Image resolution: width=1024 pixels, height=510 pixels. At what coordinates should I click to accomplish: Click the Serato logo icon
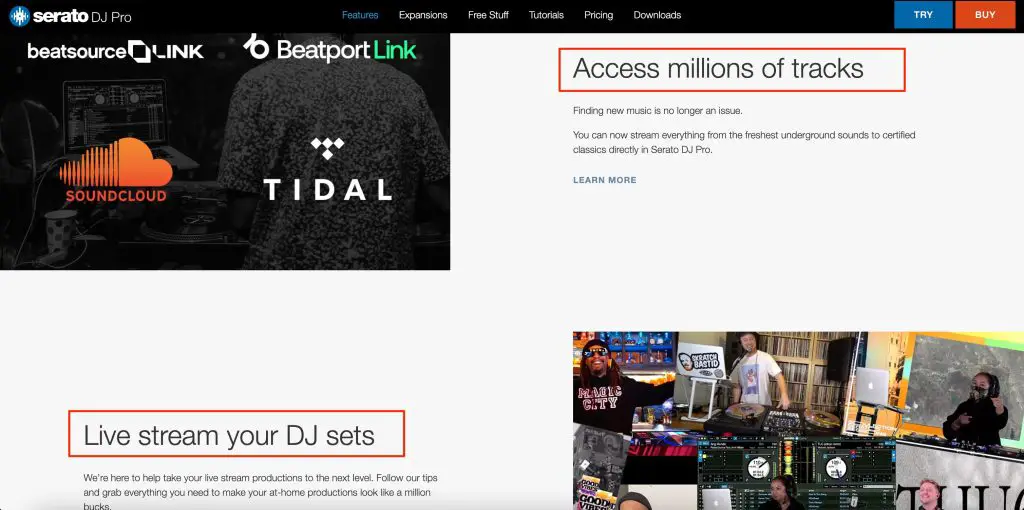coord(20,16)
